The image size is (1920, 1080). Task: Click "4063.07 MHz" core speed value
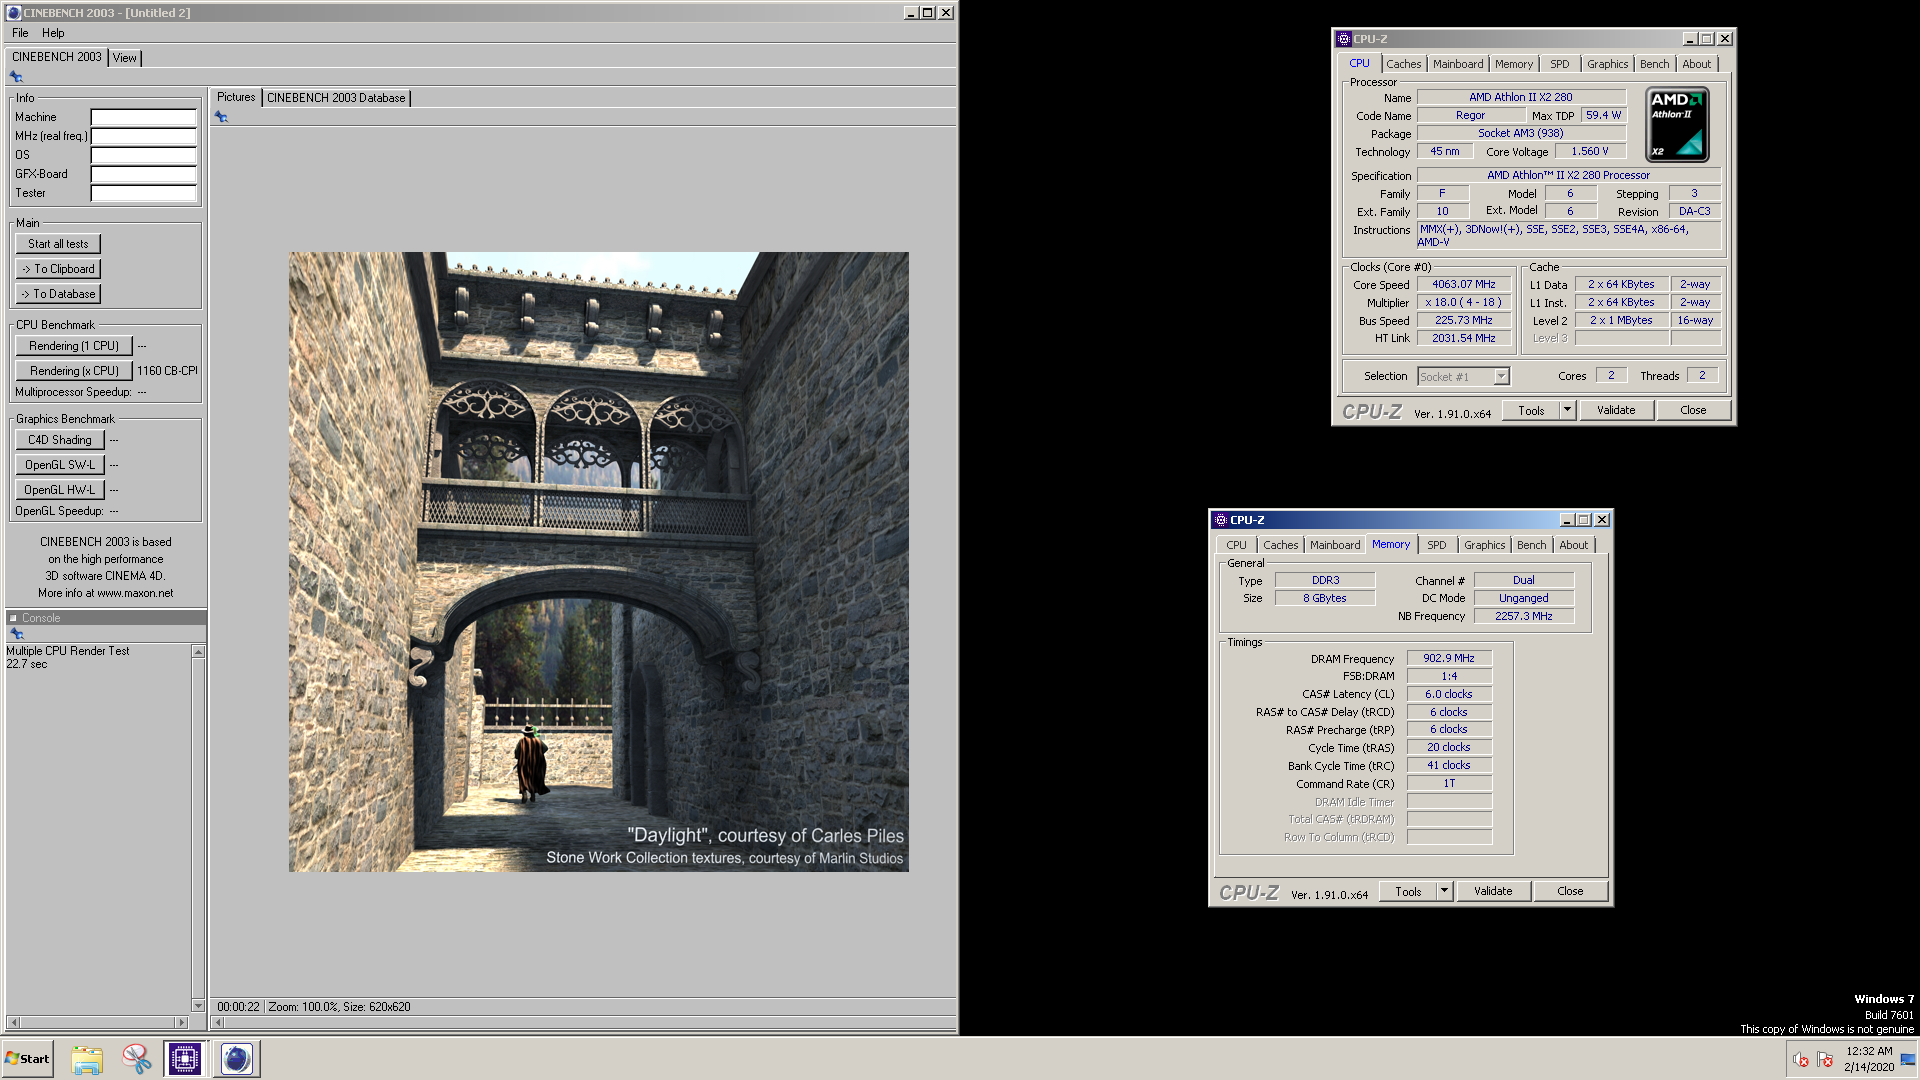click(1463, 284)
